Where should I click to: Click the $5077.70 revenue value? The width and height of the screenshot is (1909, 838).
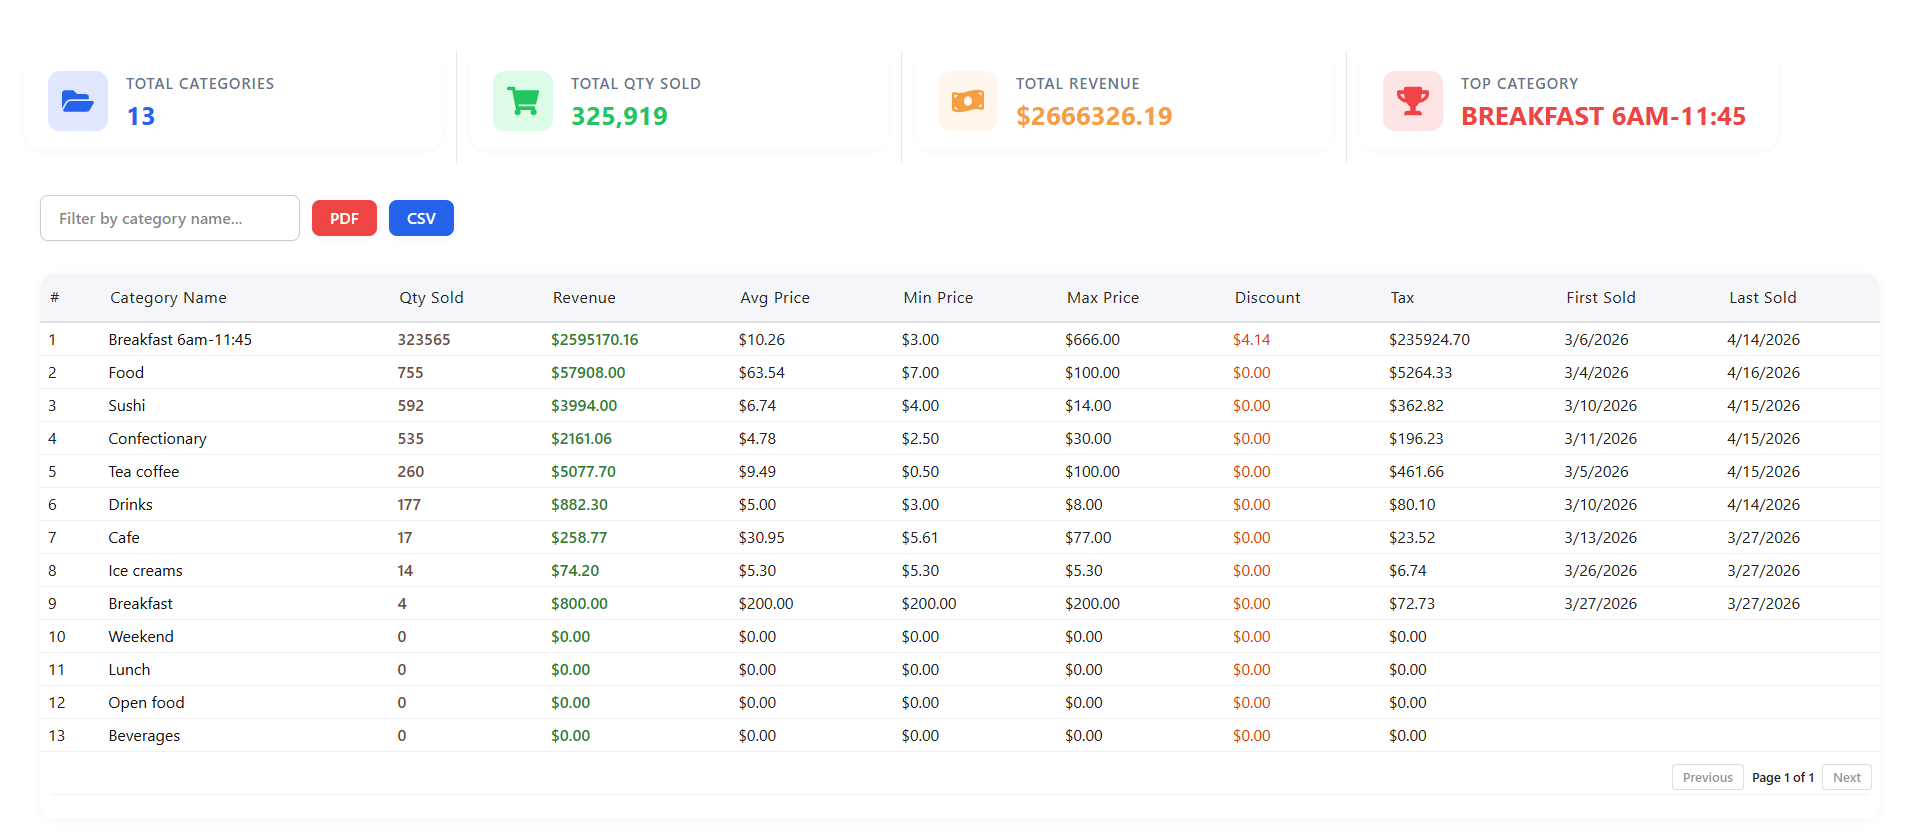click(x=583, y=471)
